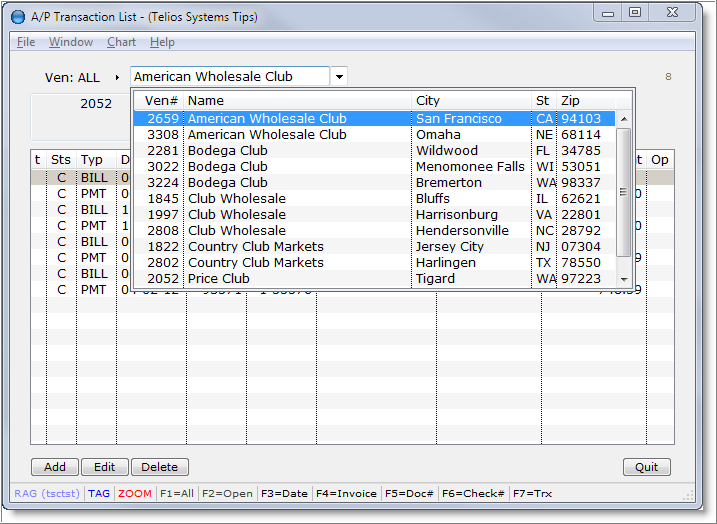Open the Help menu

162,42
